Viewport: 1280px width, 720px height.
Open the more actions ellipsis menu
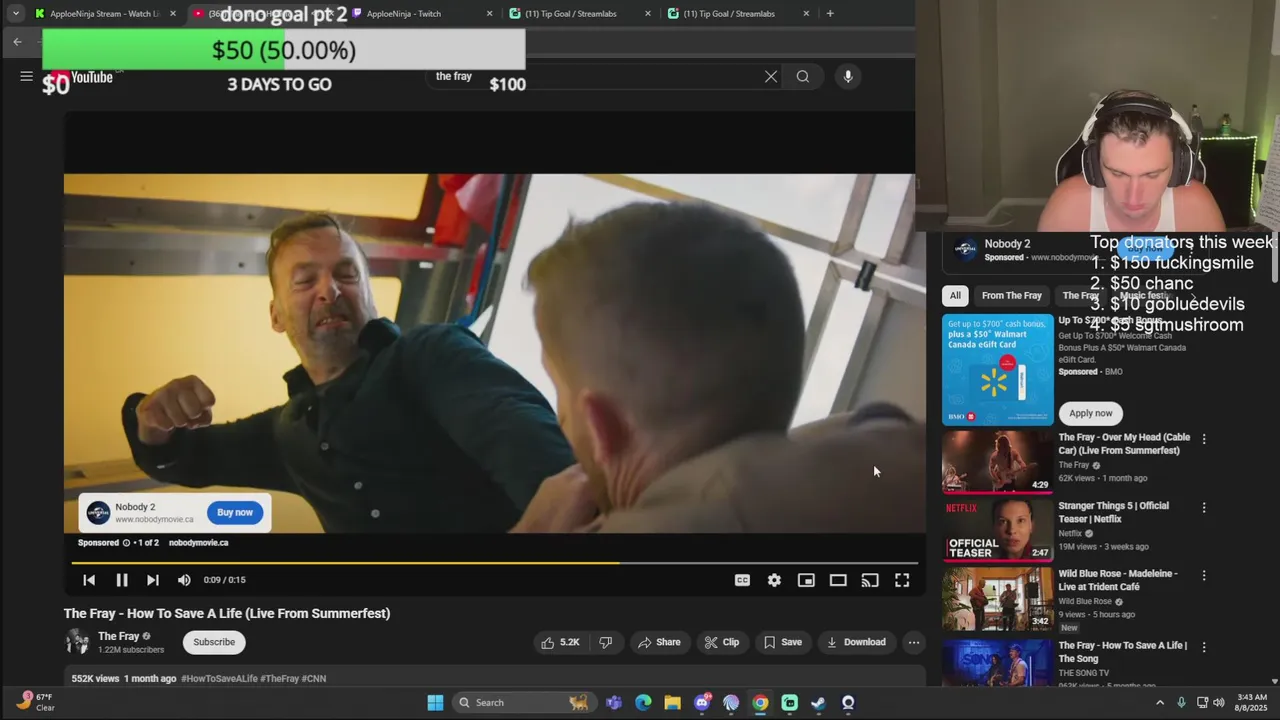914,642
